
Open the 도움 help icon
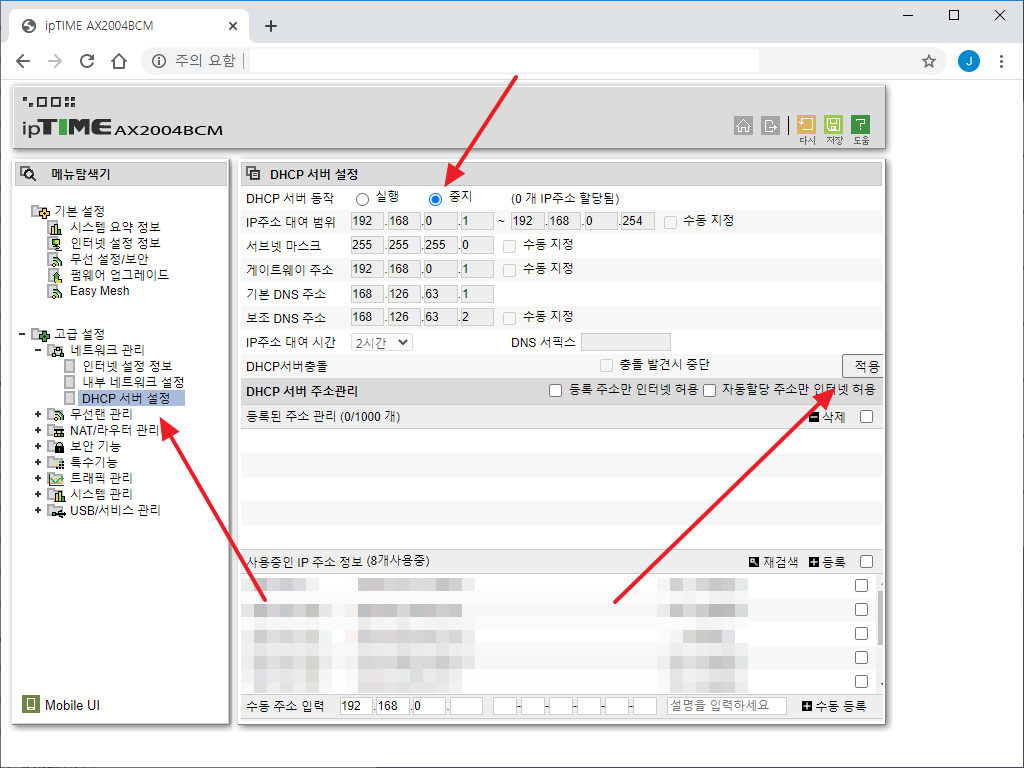click(x=860, y=125)
